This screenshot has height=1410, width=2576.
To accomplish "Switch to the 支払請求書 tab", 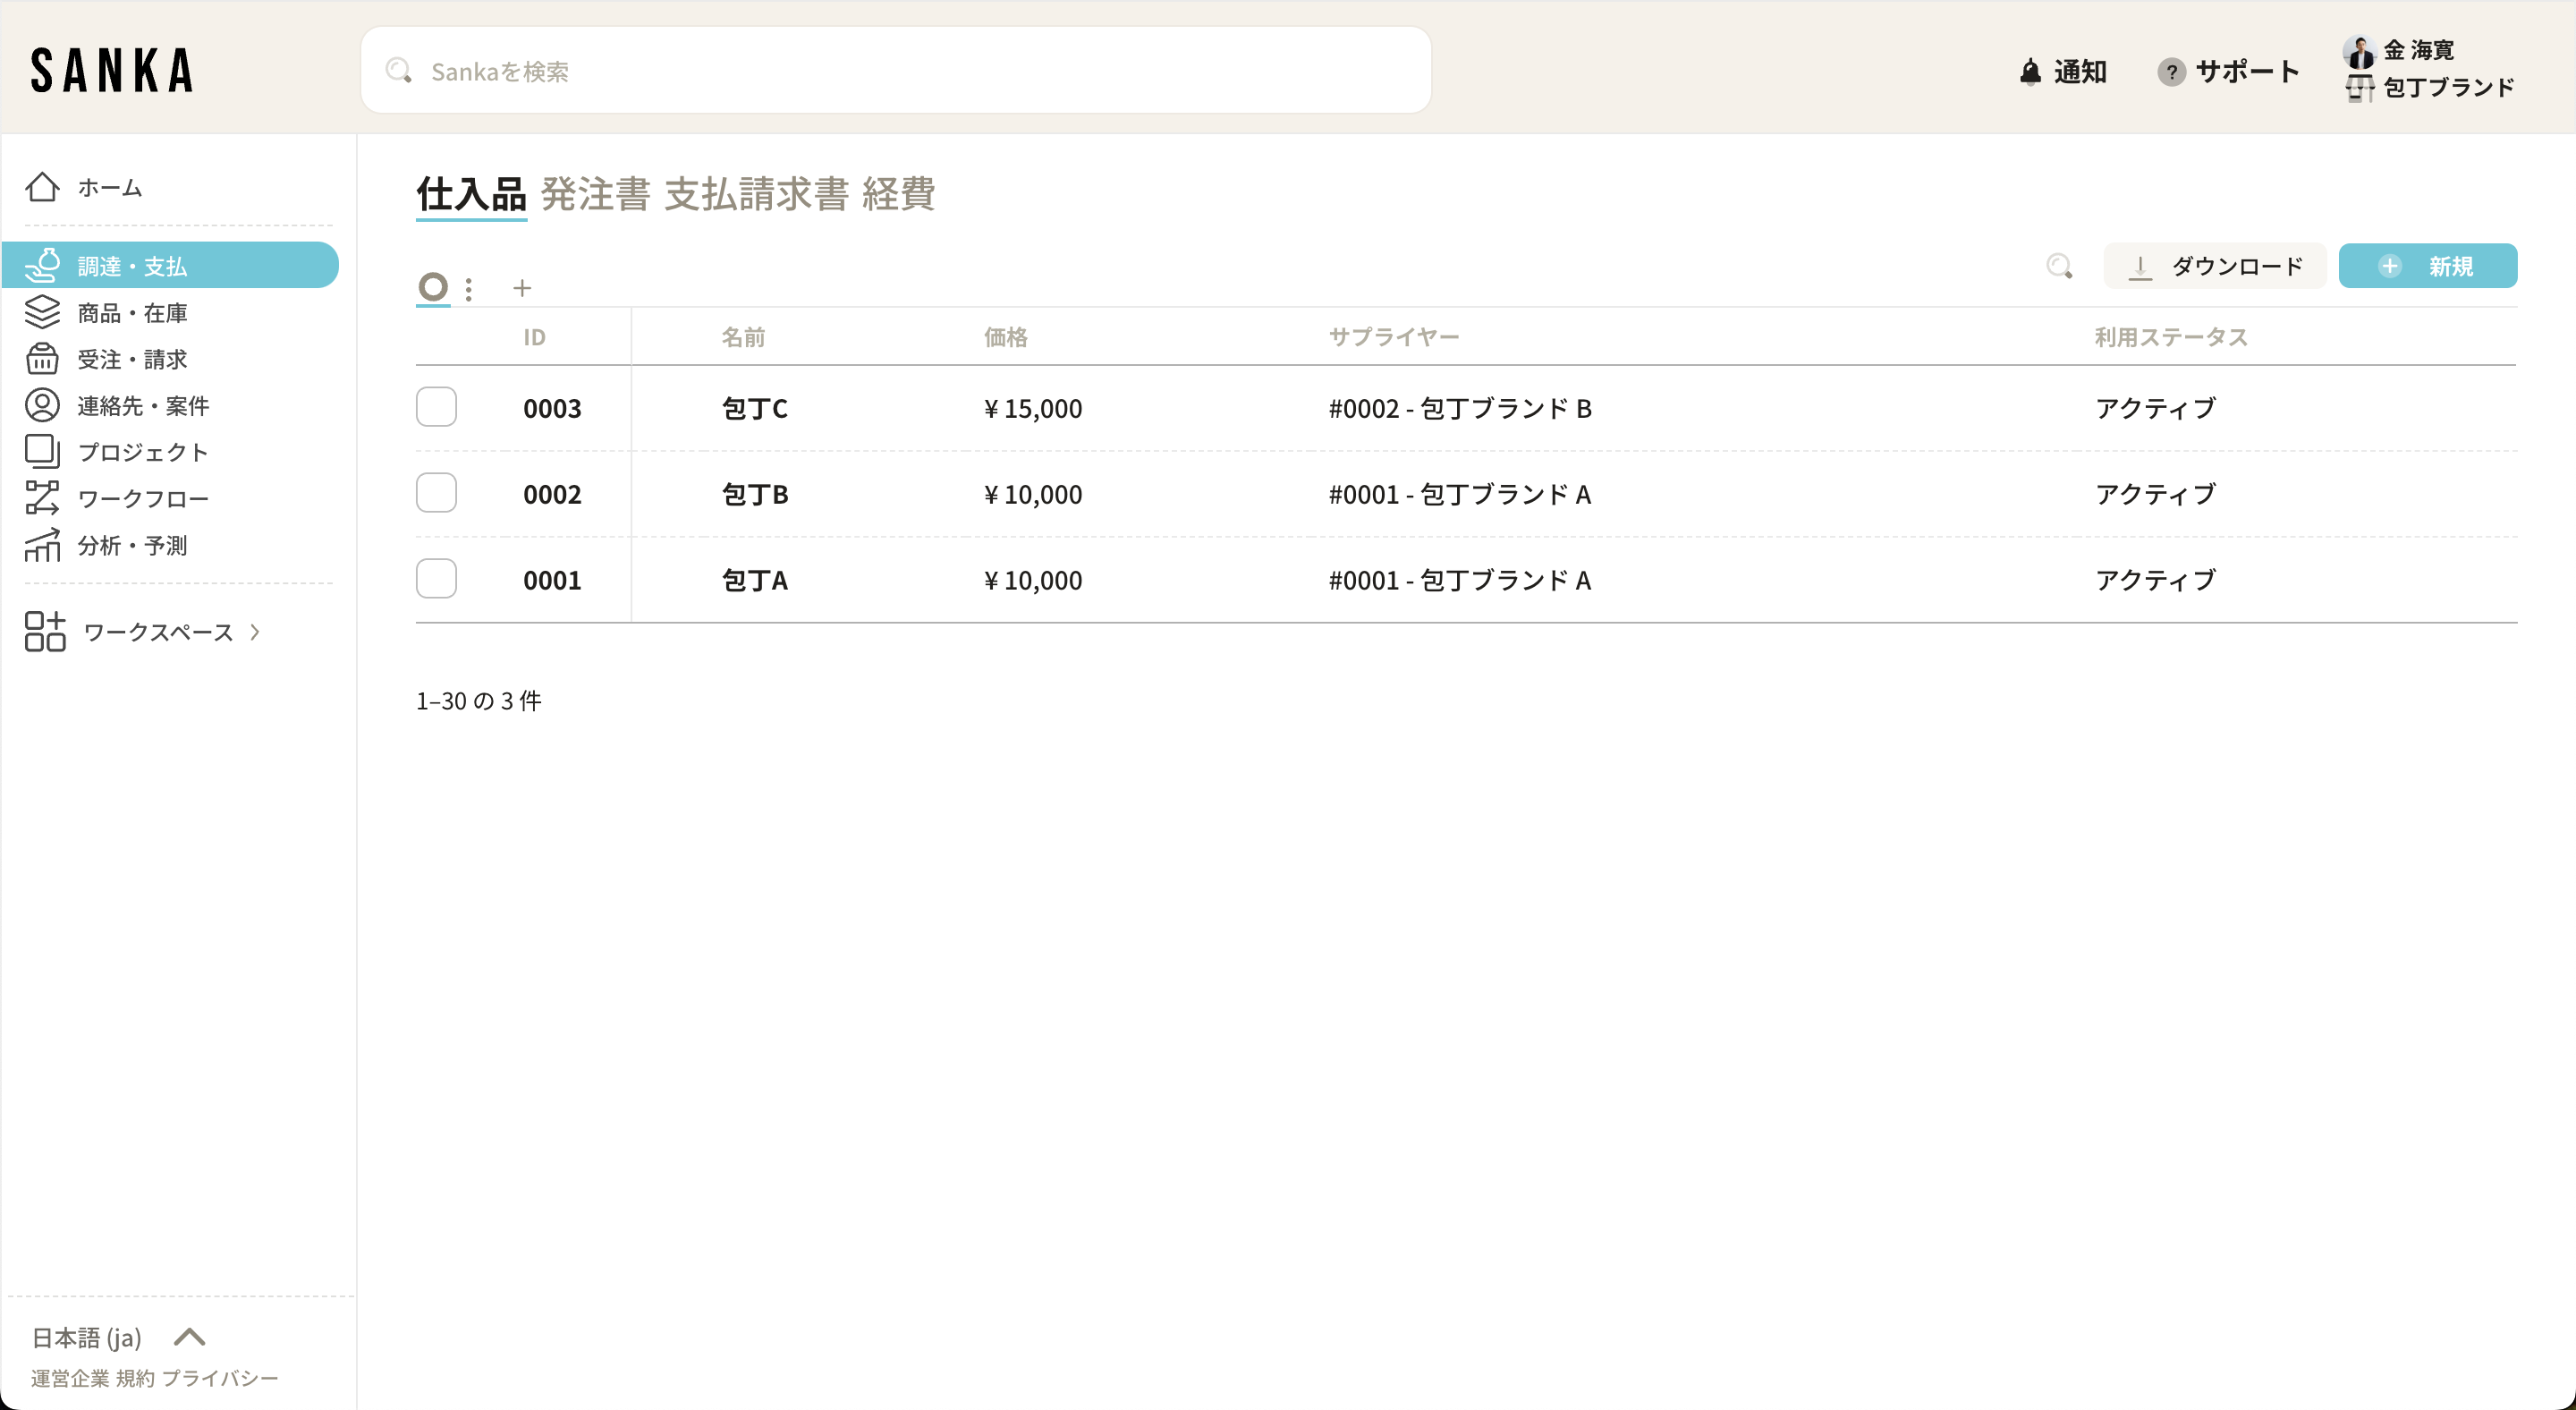I will [x=756, y=194].
